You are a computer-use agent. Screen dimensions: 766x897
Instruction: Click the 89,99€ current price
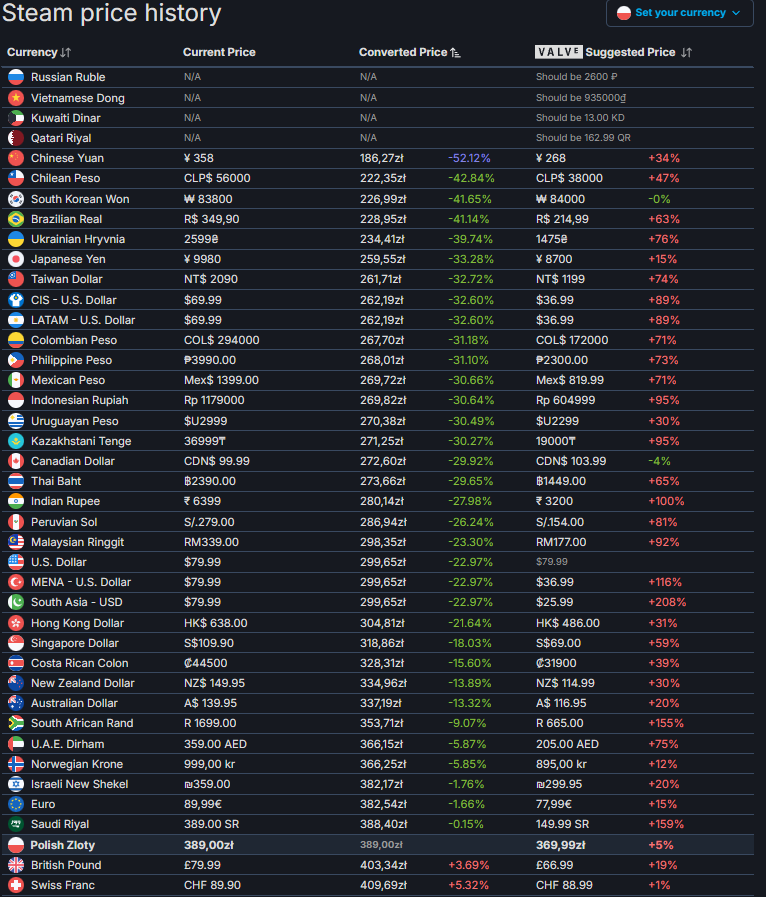point(203,804)
